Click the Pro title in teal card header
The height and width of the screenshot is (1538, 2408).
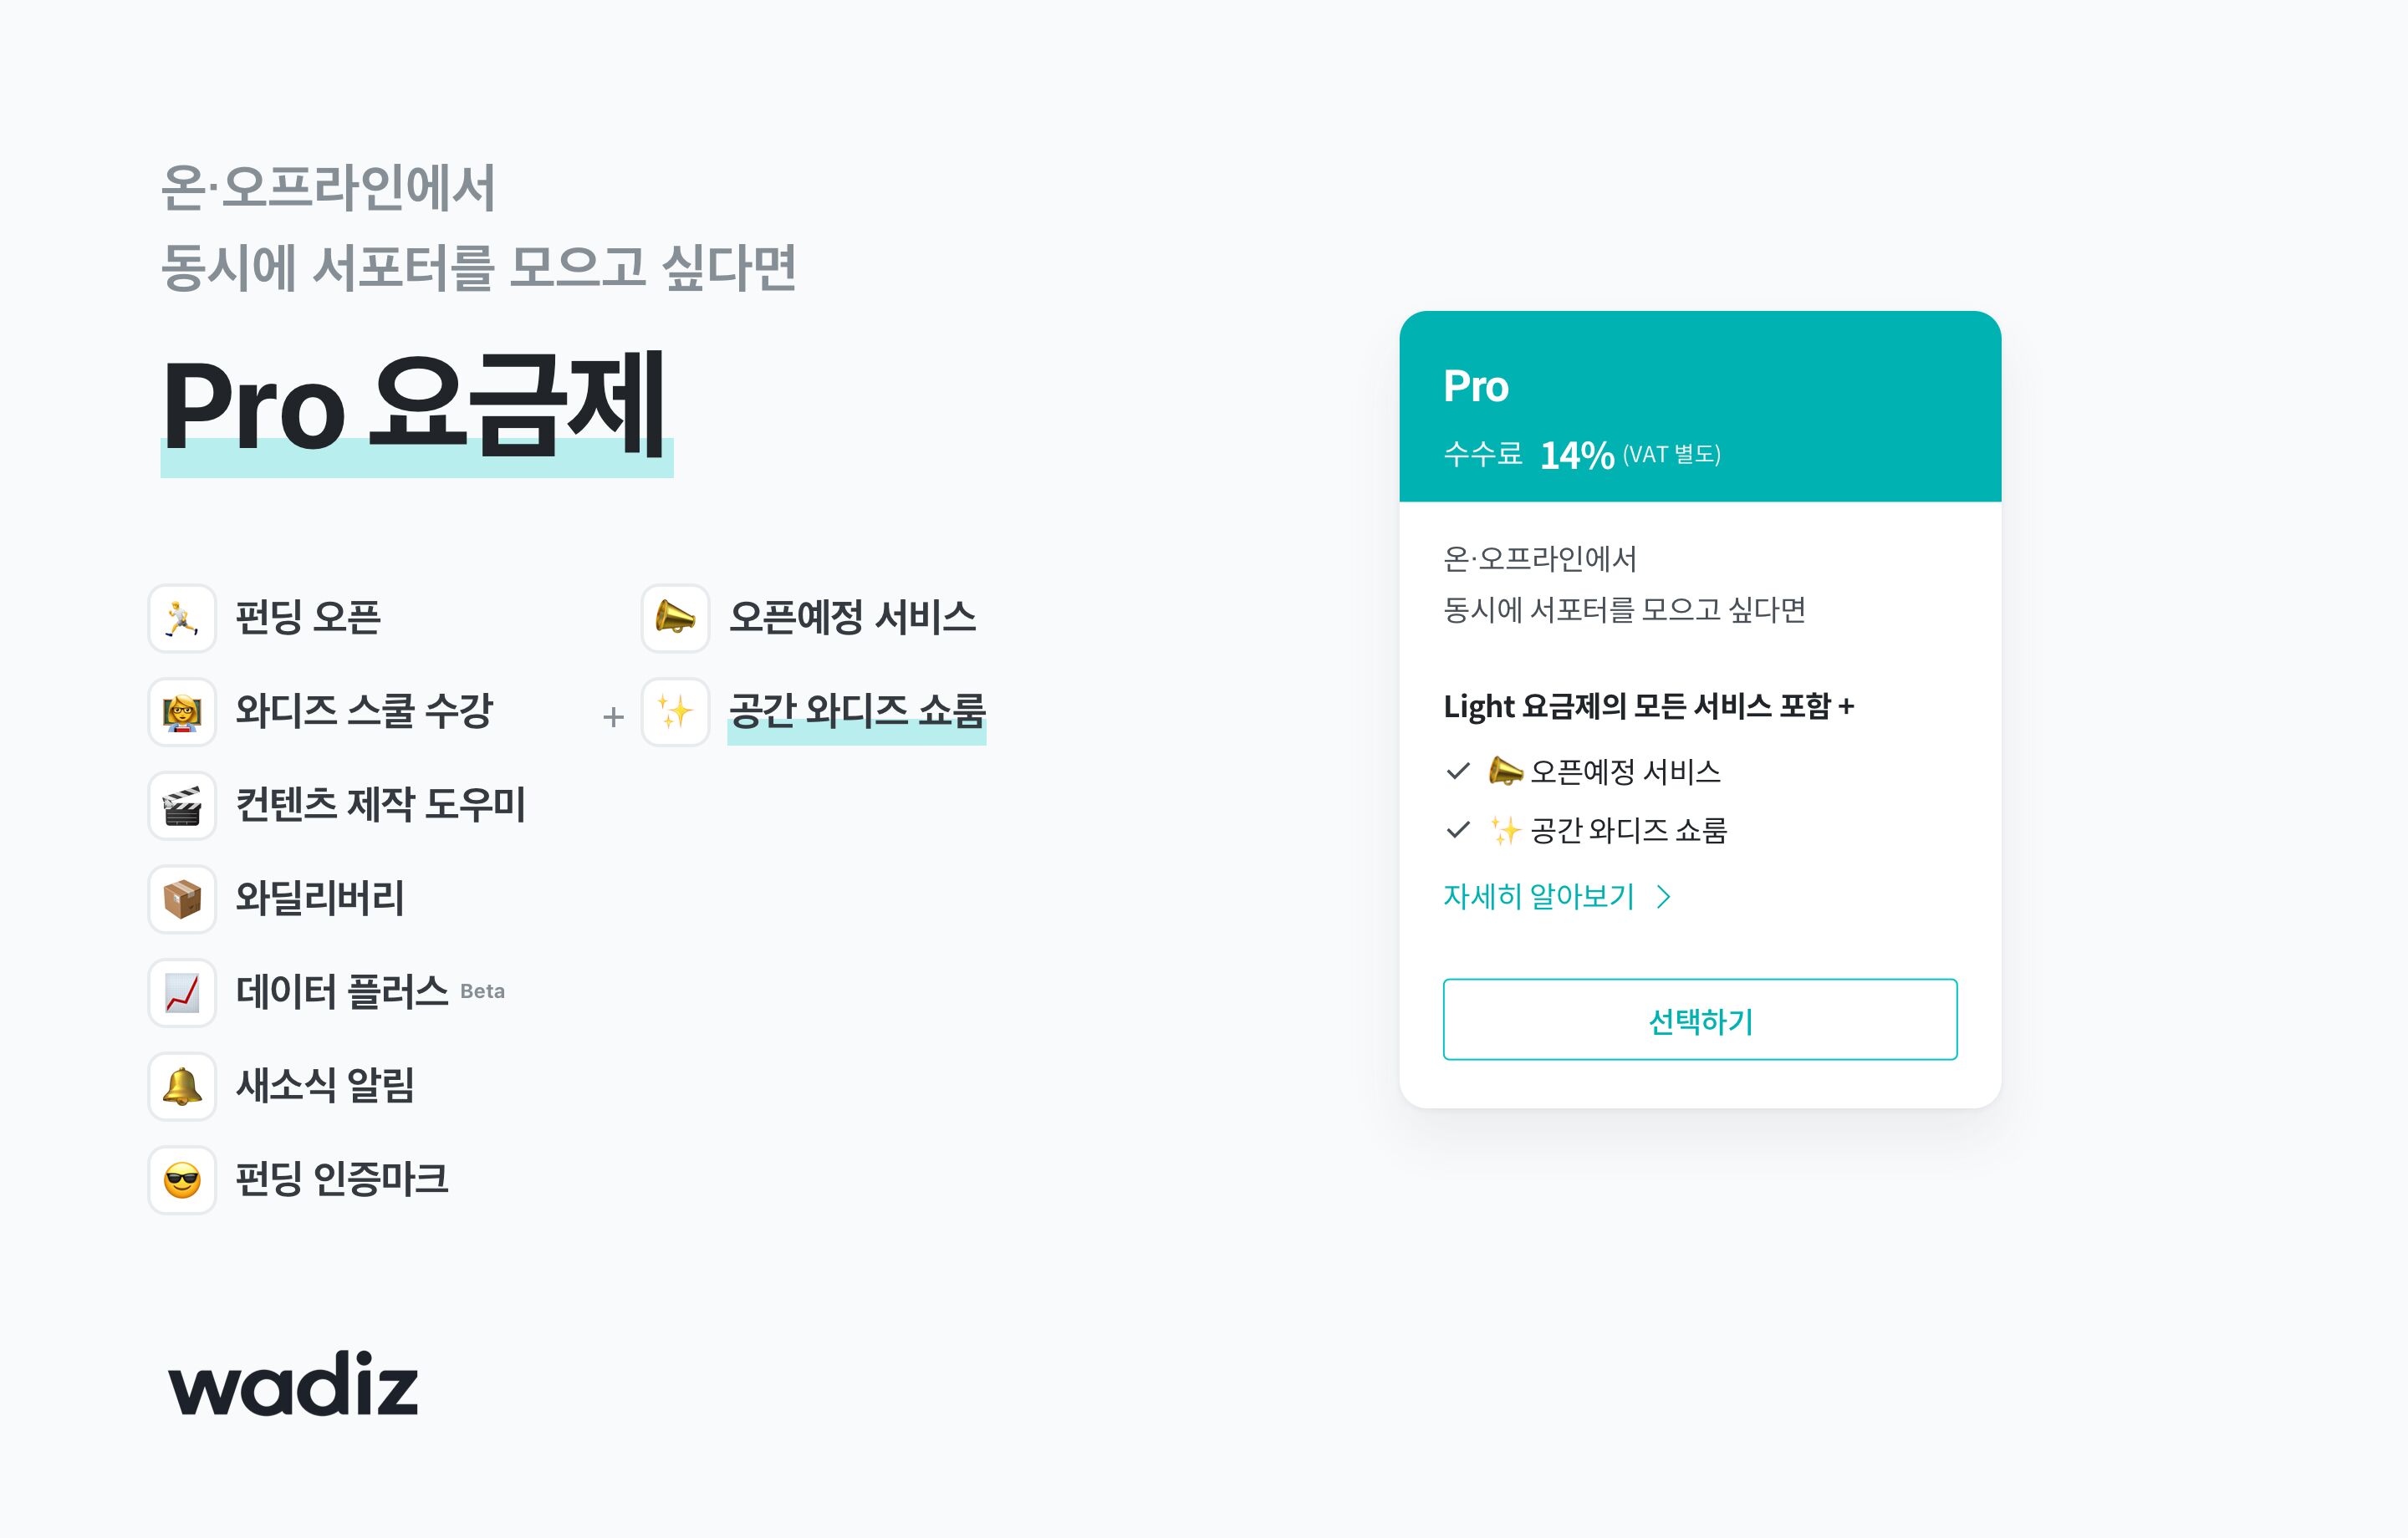point(1475,387)
